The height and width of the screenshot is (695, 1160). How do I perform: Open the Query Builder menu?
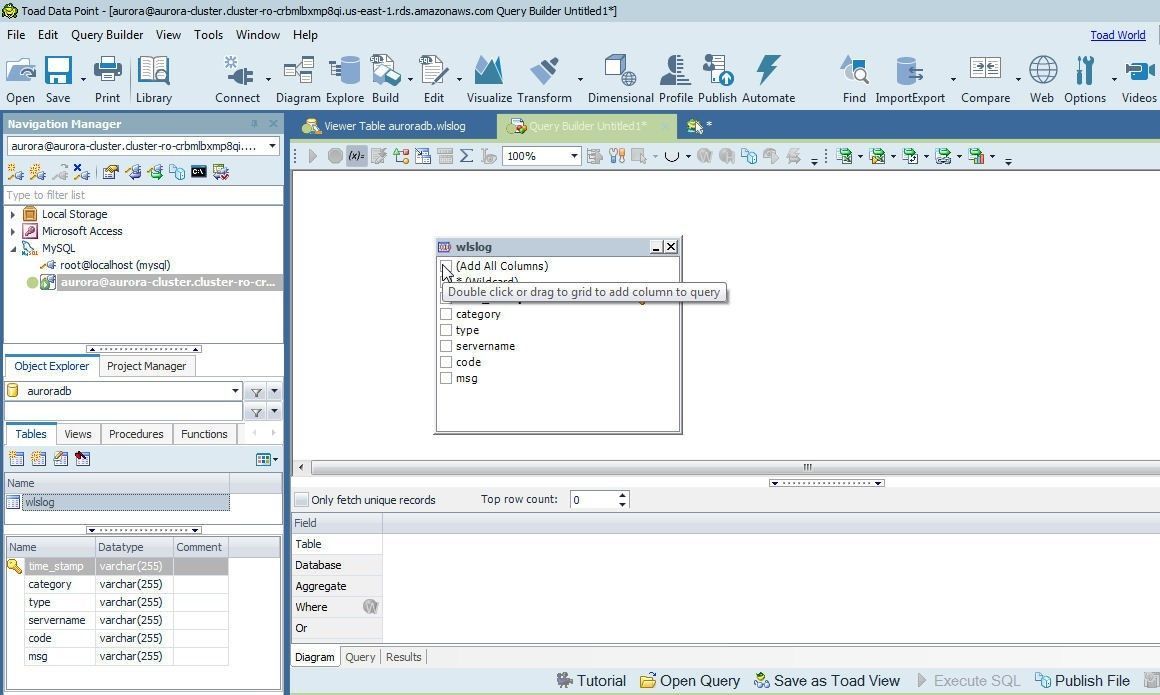[107, 35]
